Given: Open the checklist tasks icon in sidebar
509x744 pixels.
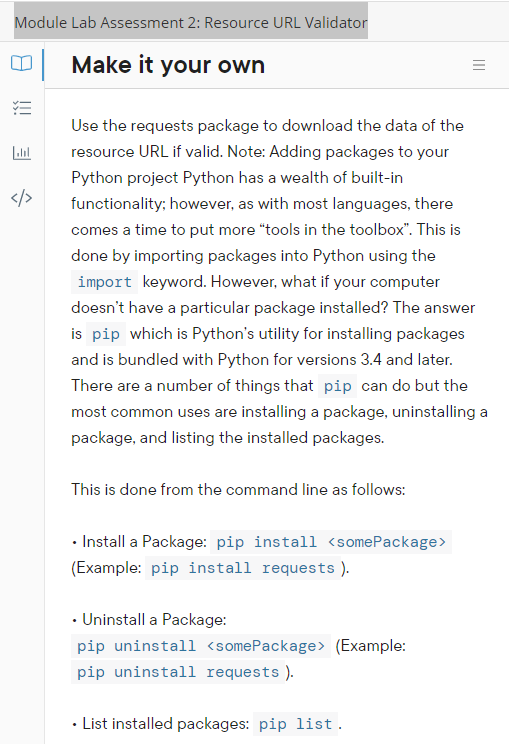Looking at the screenshot, I should tap(22, 108).
